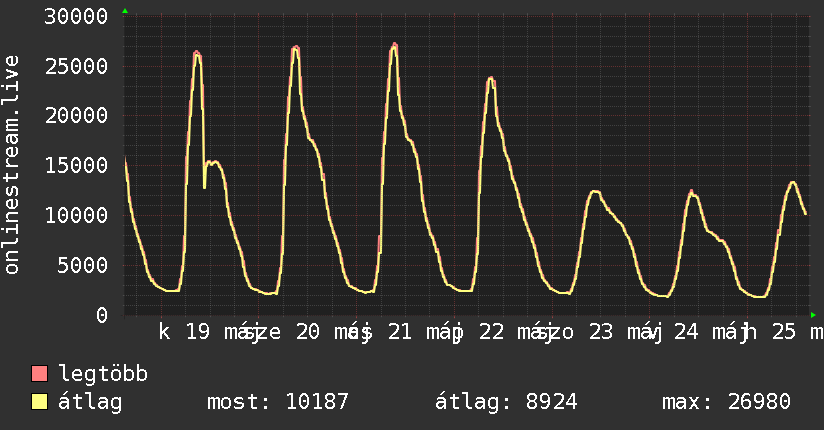Click the May 21 peak of the graph

pyautogui.click(x=395, y=45)
